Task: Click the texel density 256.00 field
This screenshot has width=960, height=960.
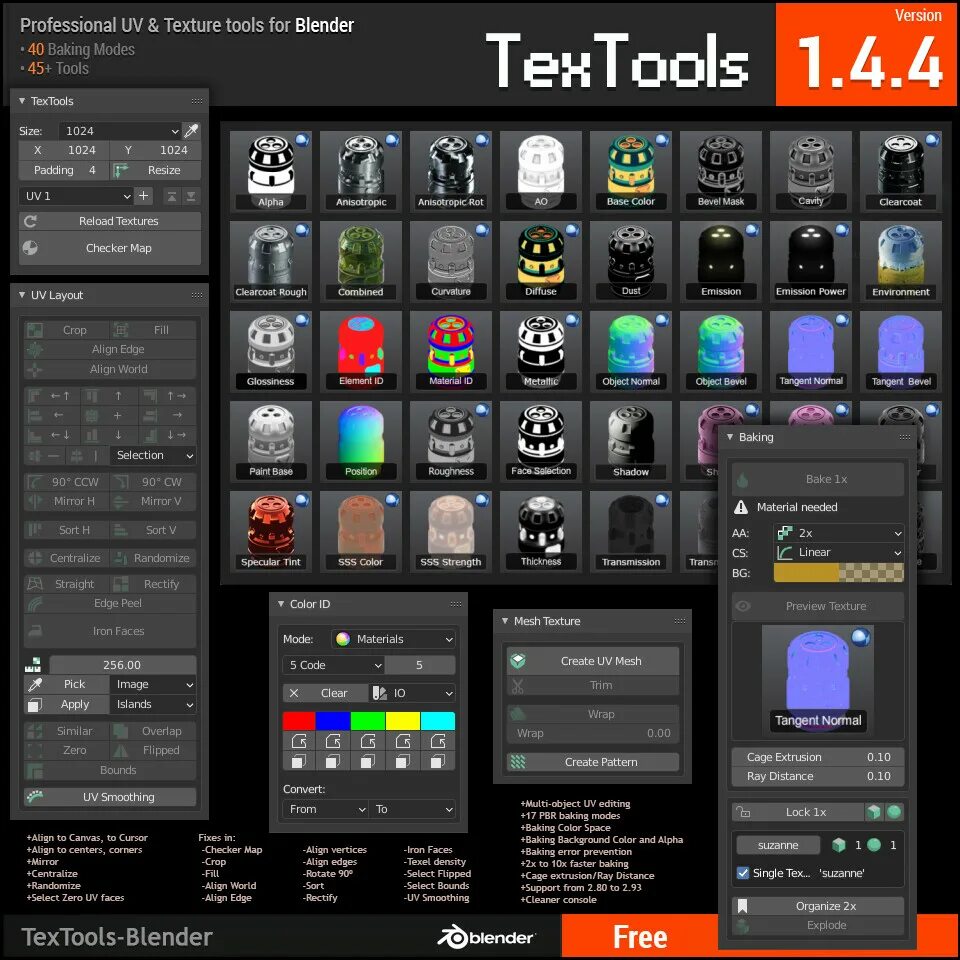Action: [x=122, y=664]
